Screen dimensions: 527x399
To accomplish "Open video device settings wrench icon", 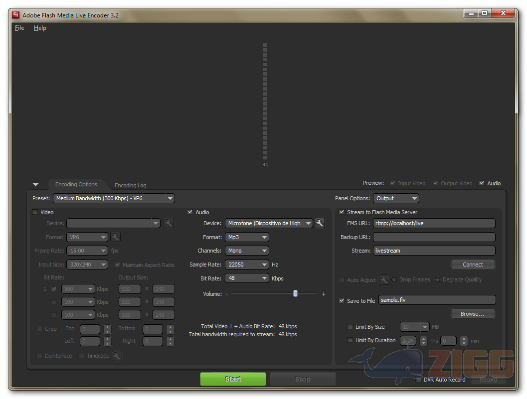I will 168,223.
